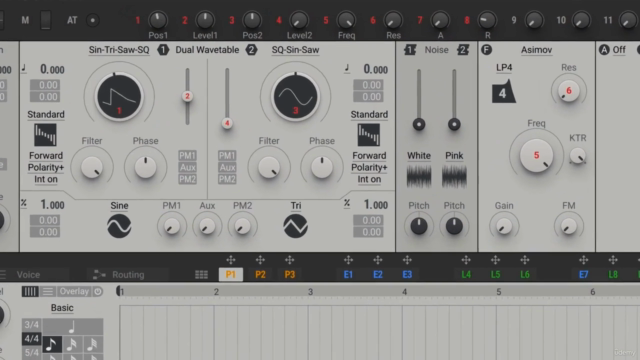Click the move handle above E7
640x360 pixels.
(x=583, y=260)
